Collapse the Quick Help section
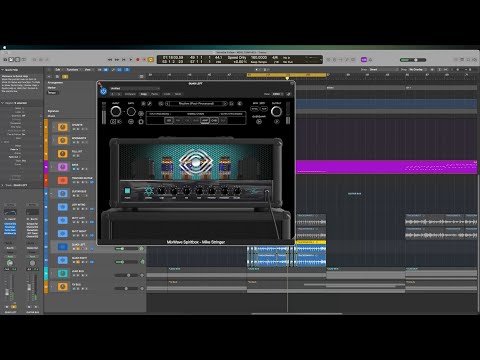The width and height of the screenshot is (480, 360). (3, 70)
